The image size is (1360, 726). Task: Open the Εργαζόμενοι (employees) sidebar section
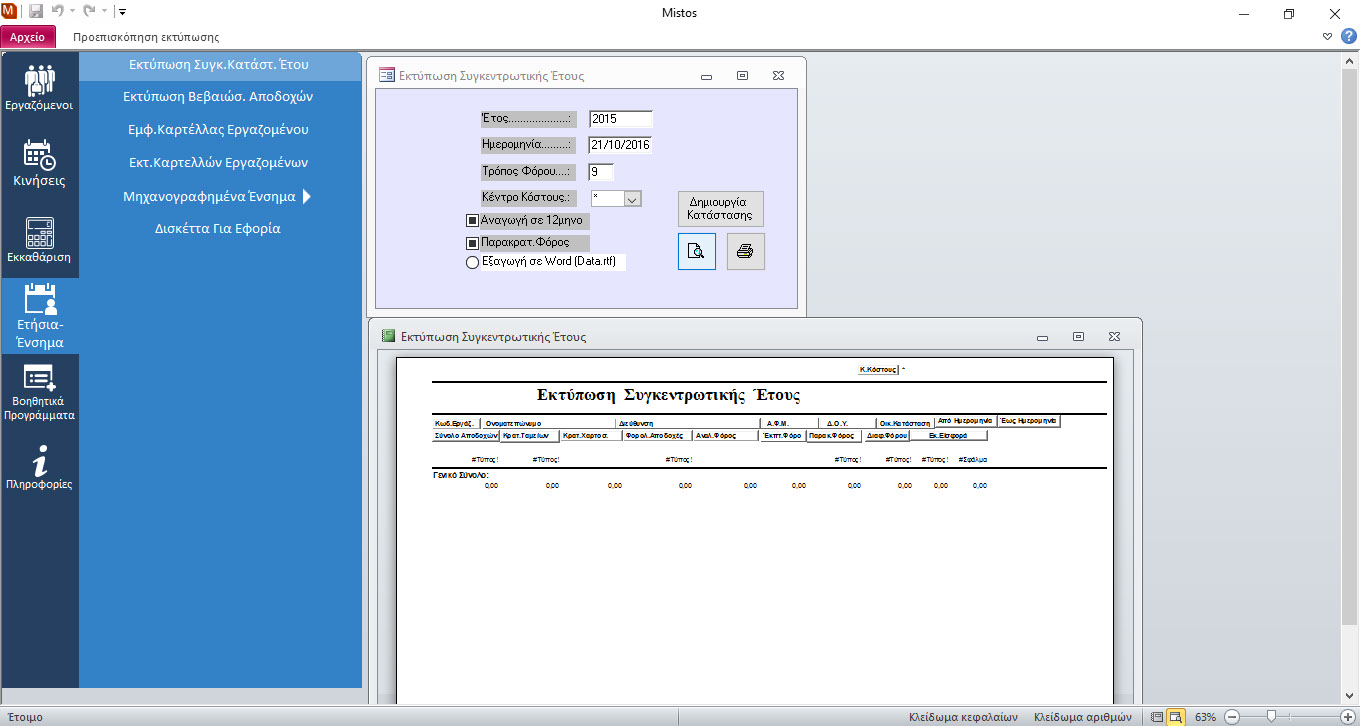39,87
